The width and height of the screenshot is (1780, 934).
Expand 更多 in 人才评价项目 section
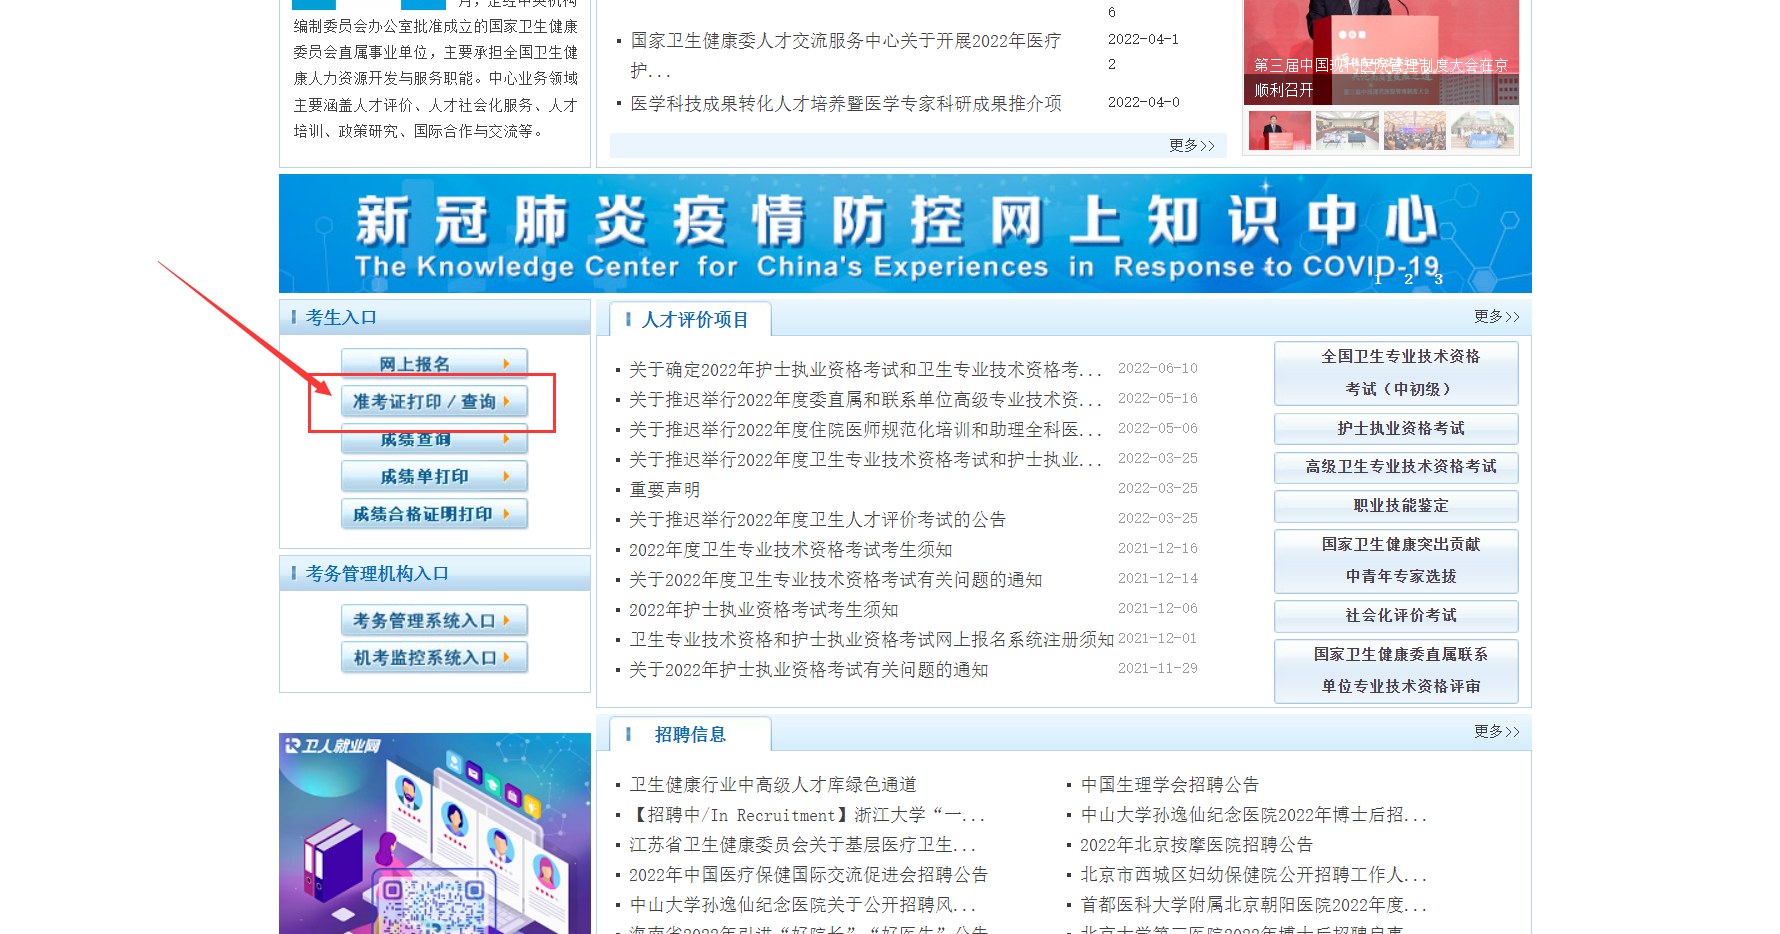click(1496, 317)
